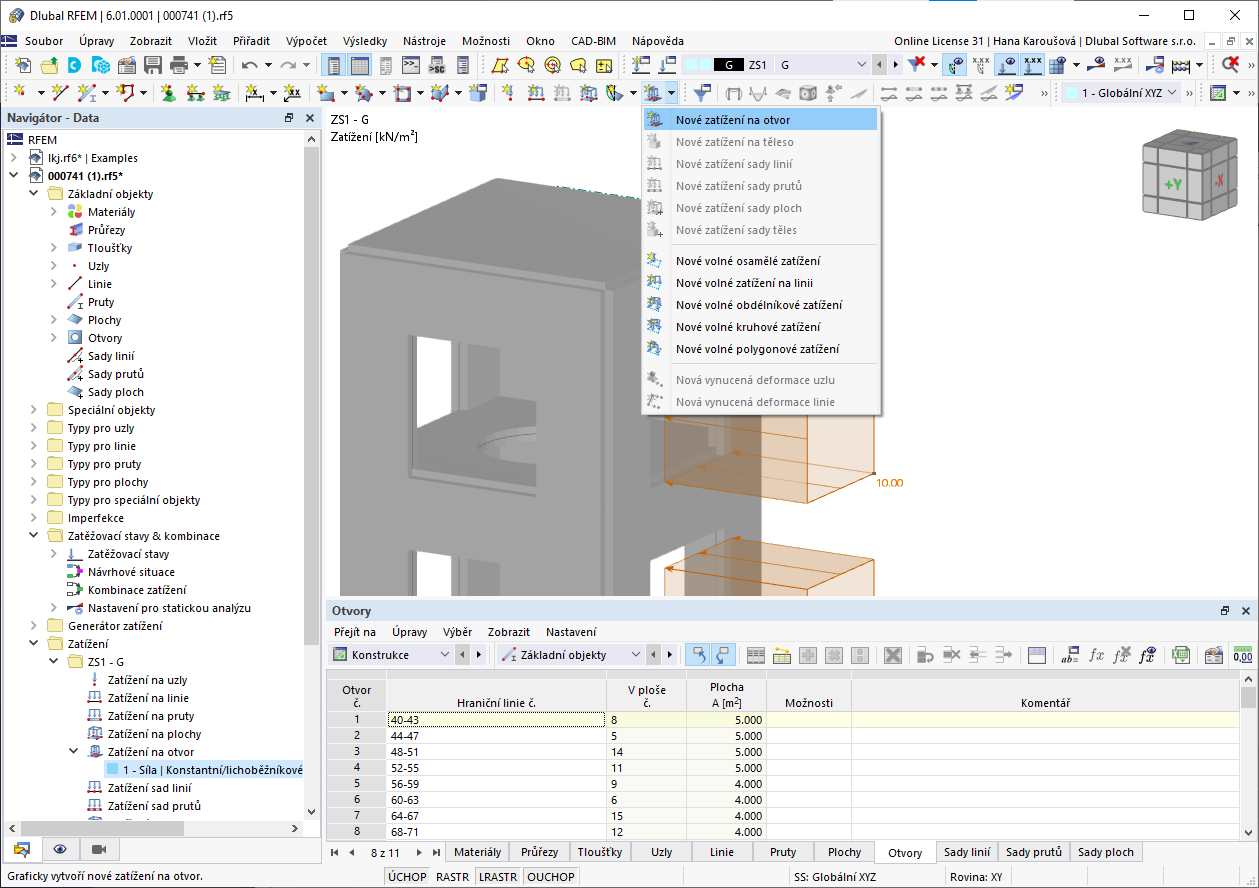Image resolution: width=1259 pixels, height=888 pixels.
Task: Click the black G load case color swatch
Action: coord(727,65)
